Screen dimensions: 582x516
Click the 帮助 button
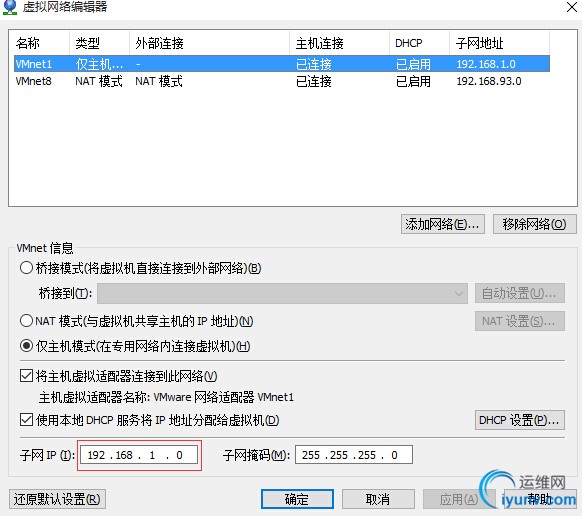(x=540, y=499)
